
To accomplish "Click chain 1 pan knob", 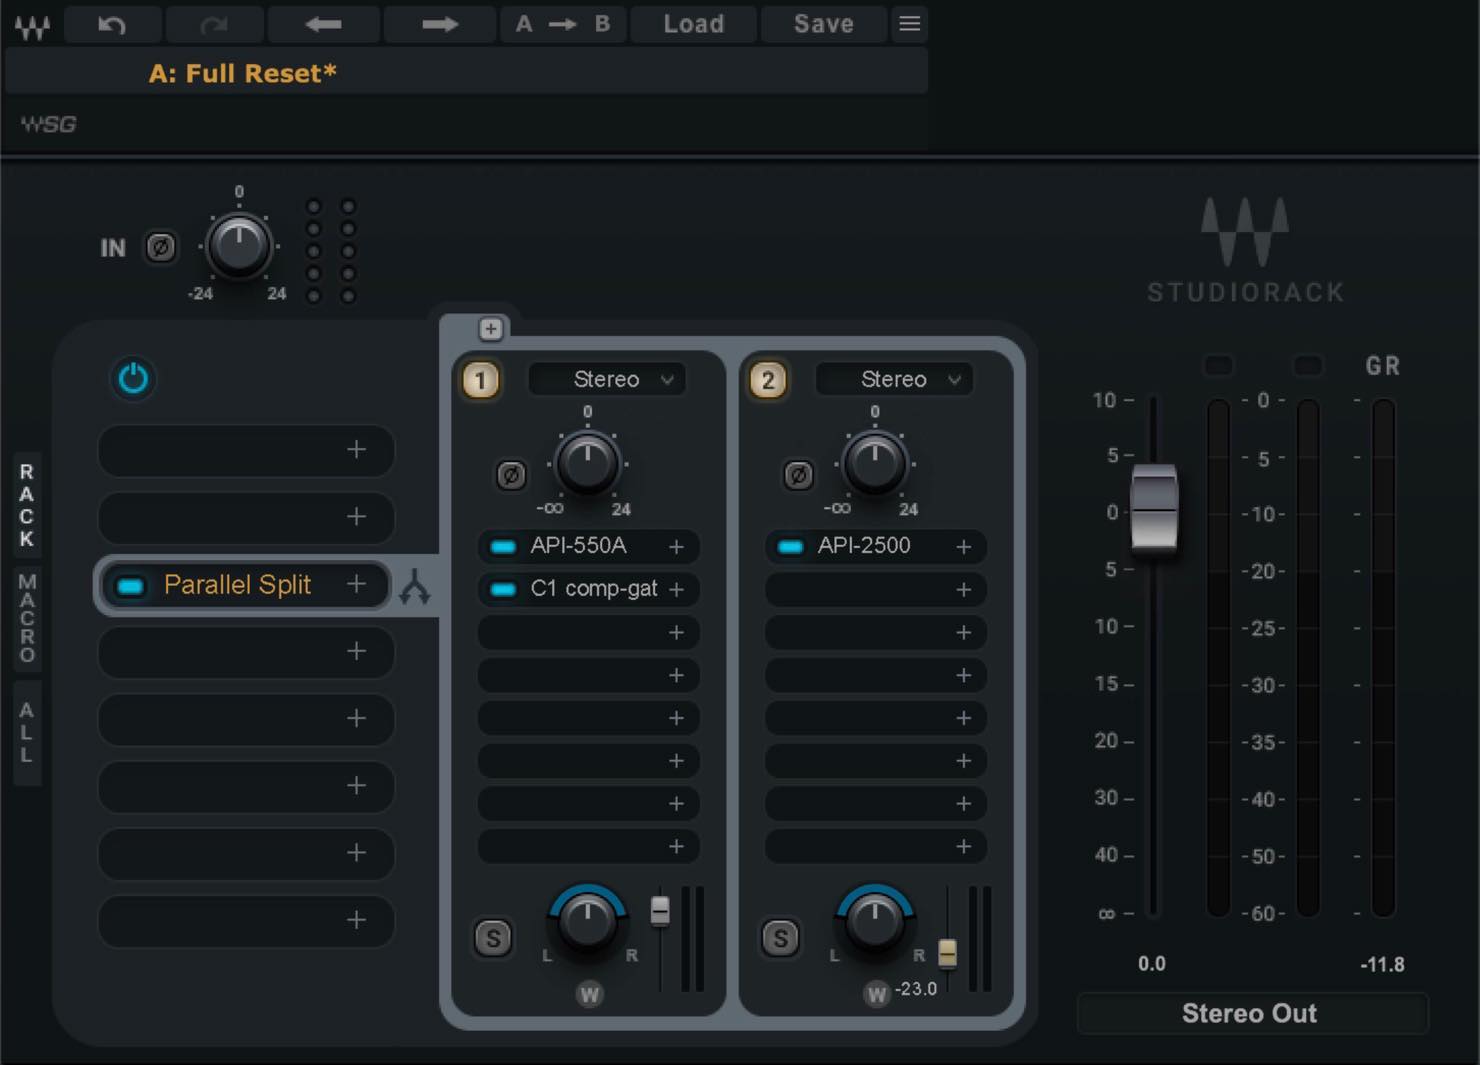I will tap(587, 920).
